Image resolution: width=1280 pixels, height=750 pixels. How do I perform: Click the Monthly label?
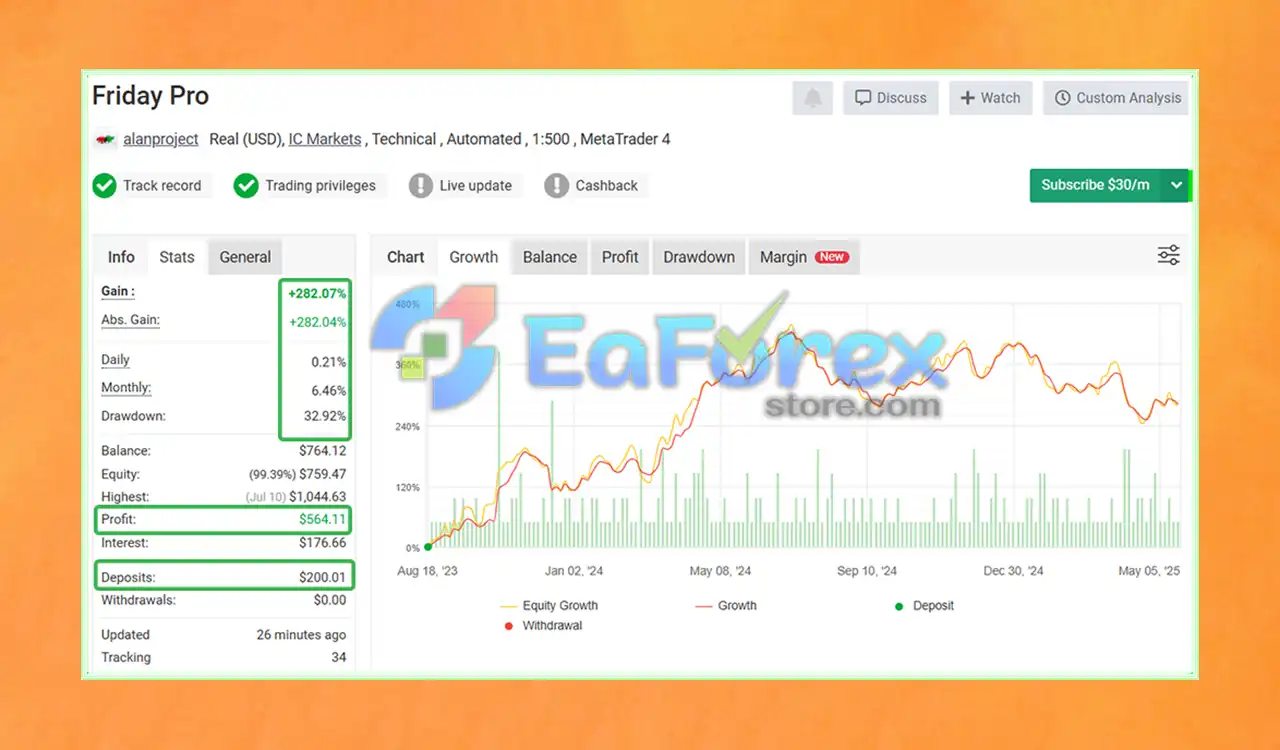pyautogui.click(x=126, y=388)
